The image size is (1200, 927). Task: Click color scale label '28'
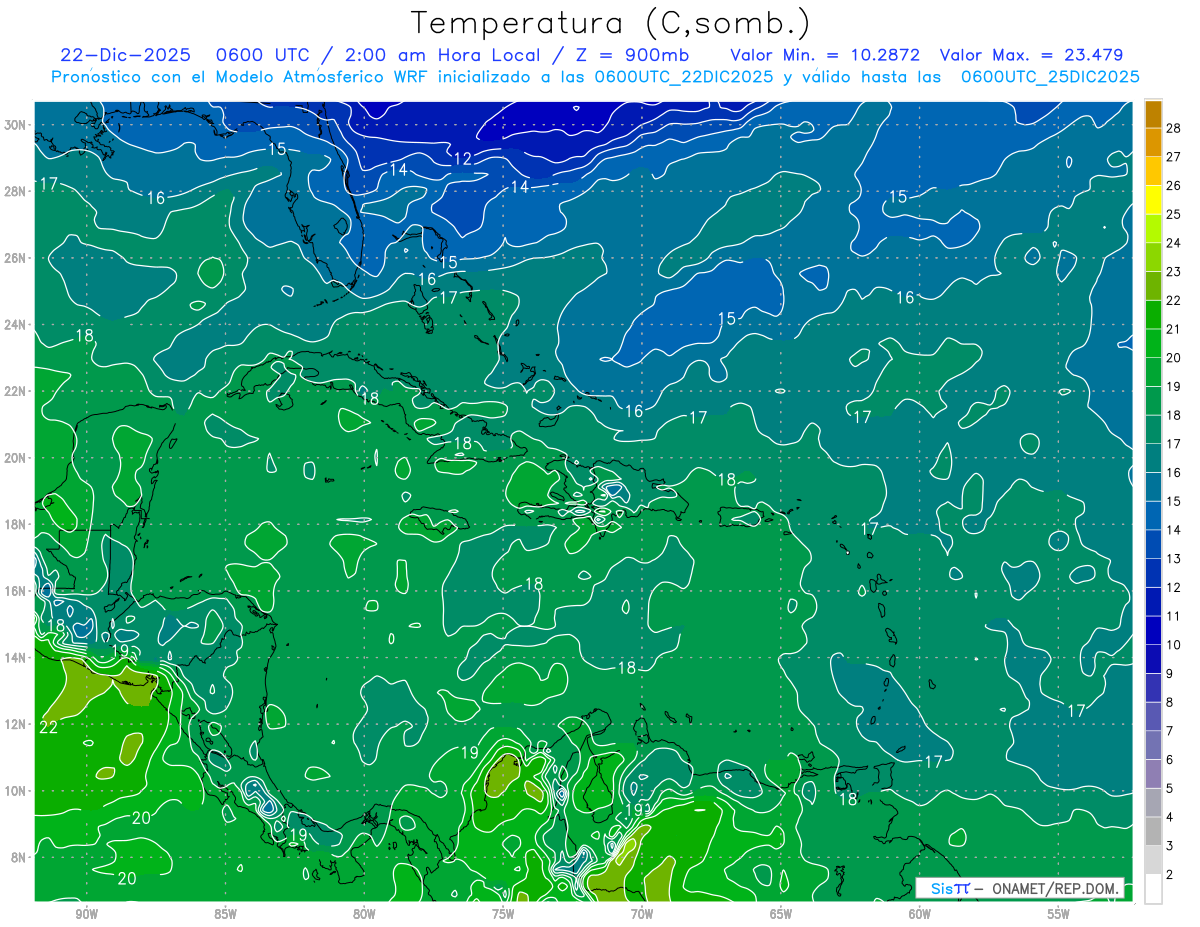[x=1173, y=128]
